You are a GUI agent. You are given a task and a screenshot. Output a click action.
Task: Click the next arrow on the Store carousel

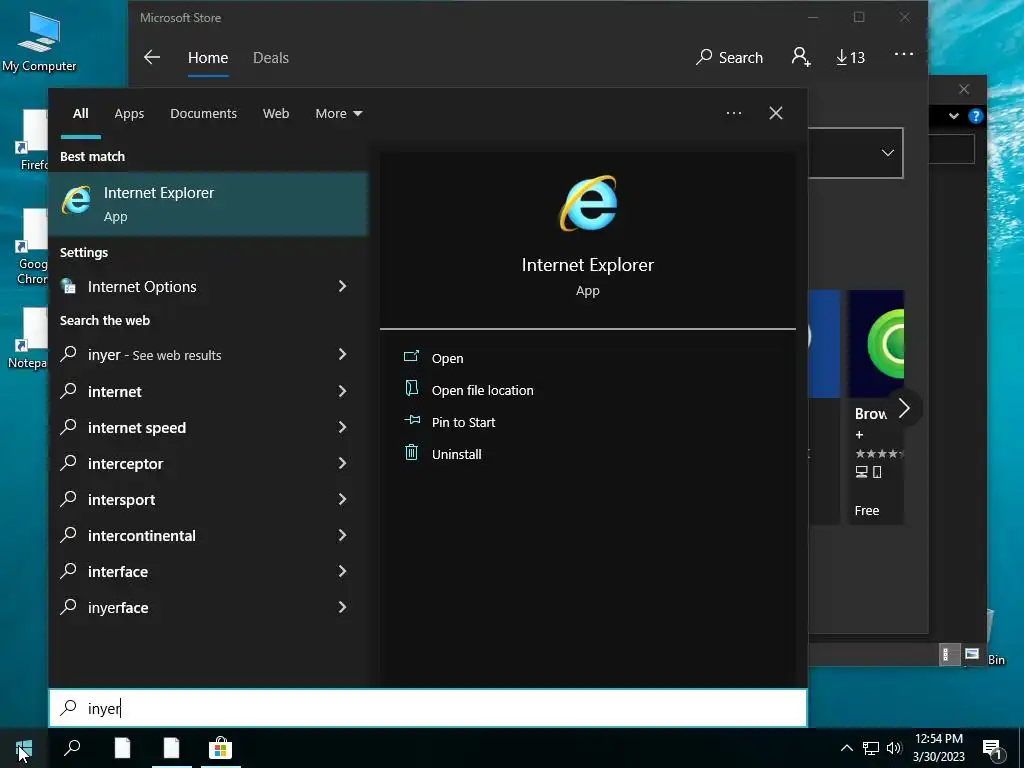tap(904, 408)
